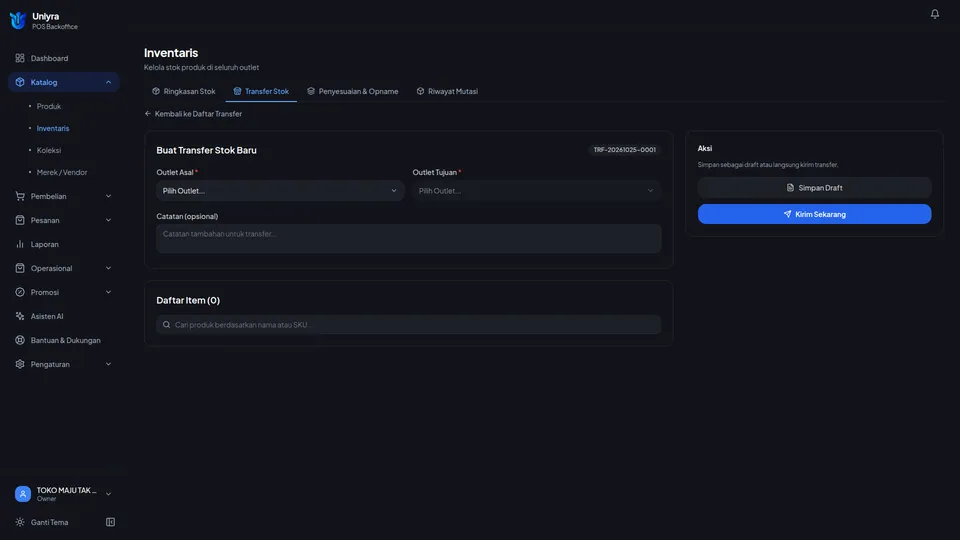Click Kembali ke Daftar Transfer link
960x540 pixels.
193,114
